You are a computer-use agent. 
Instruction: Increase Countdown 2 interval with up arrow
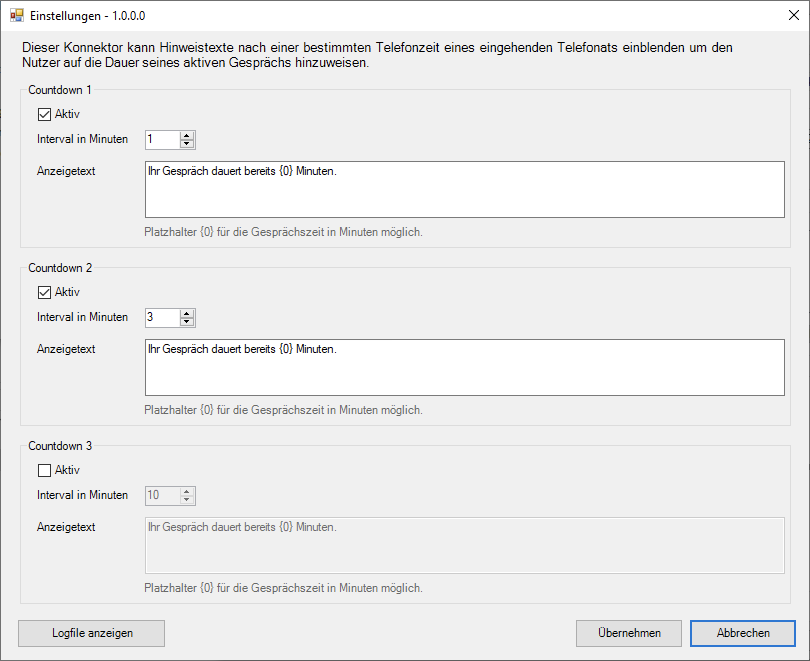click(x=187, y=313)
